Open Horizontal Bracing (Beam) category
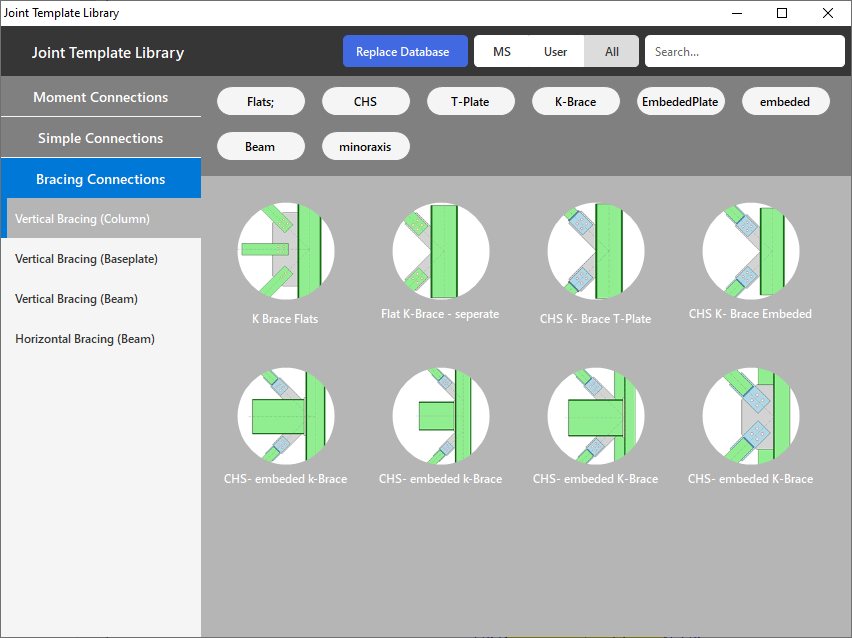The width and height of the screenshot is (852, 638). 85,338
